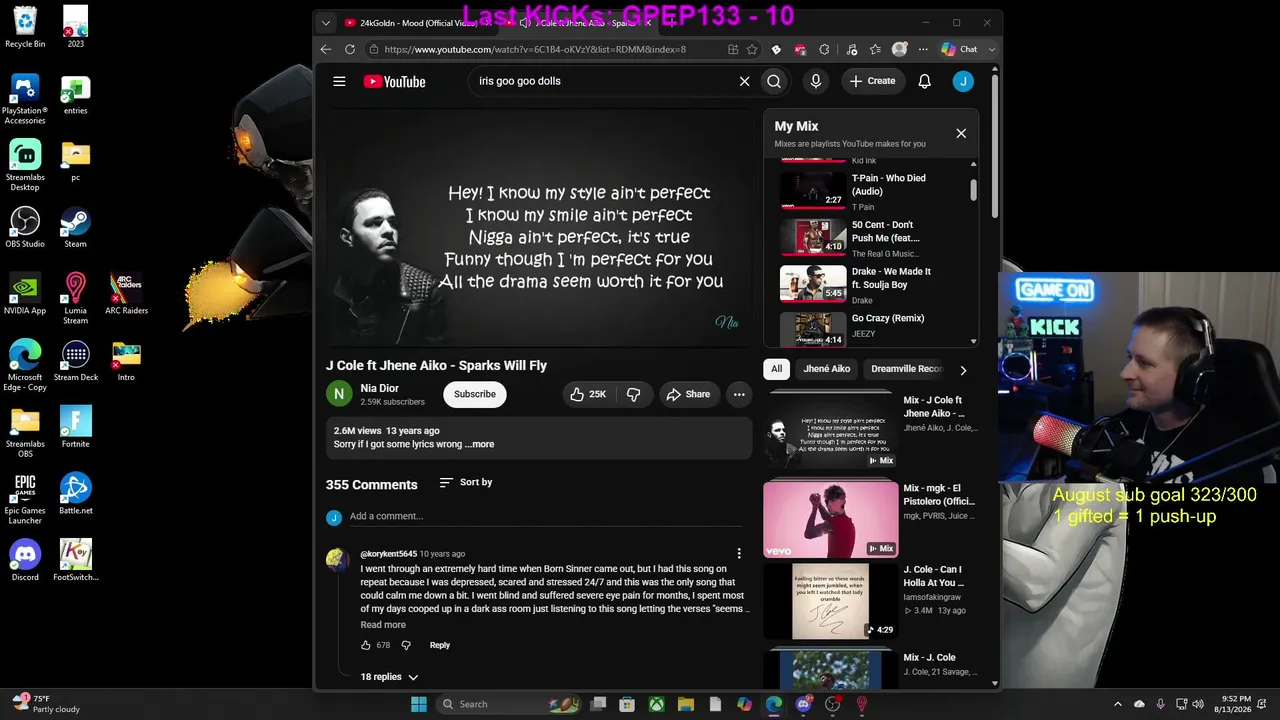The image size is (1280, 720).
Task: Run search with the magnifier button
Action: (774, 81)
